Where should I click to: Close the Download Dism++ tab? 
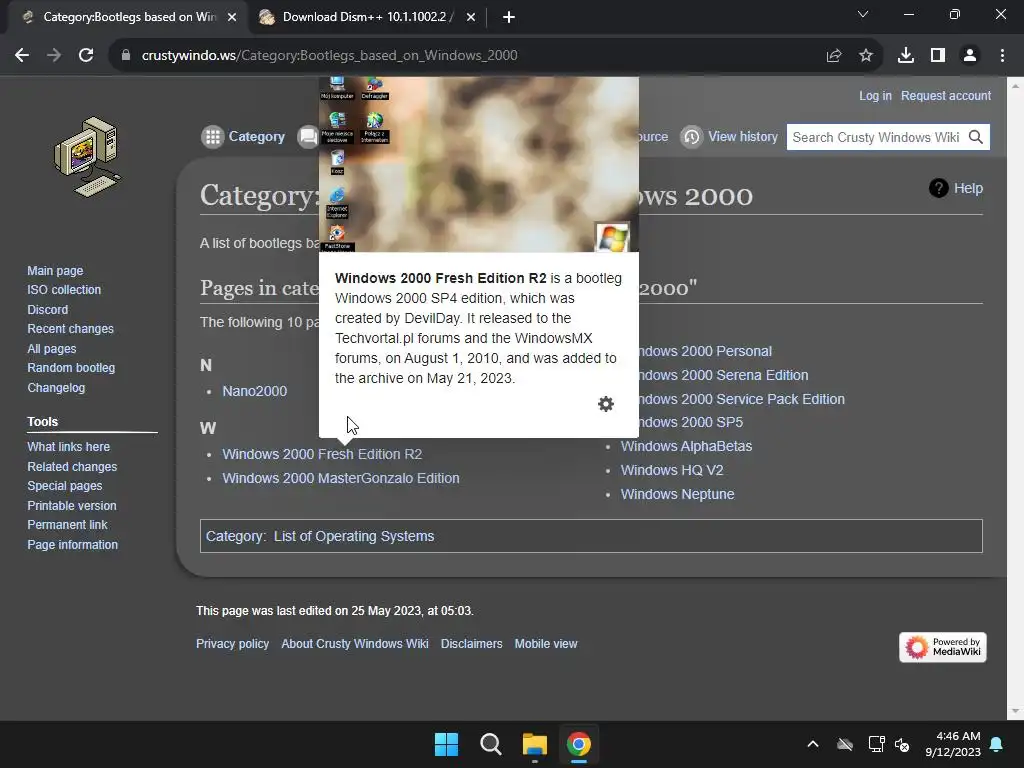click(x=471, y=17)
